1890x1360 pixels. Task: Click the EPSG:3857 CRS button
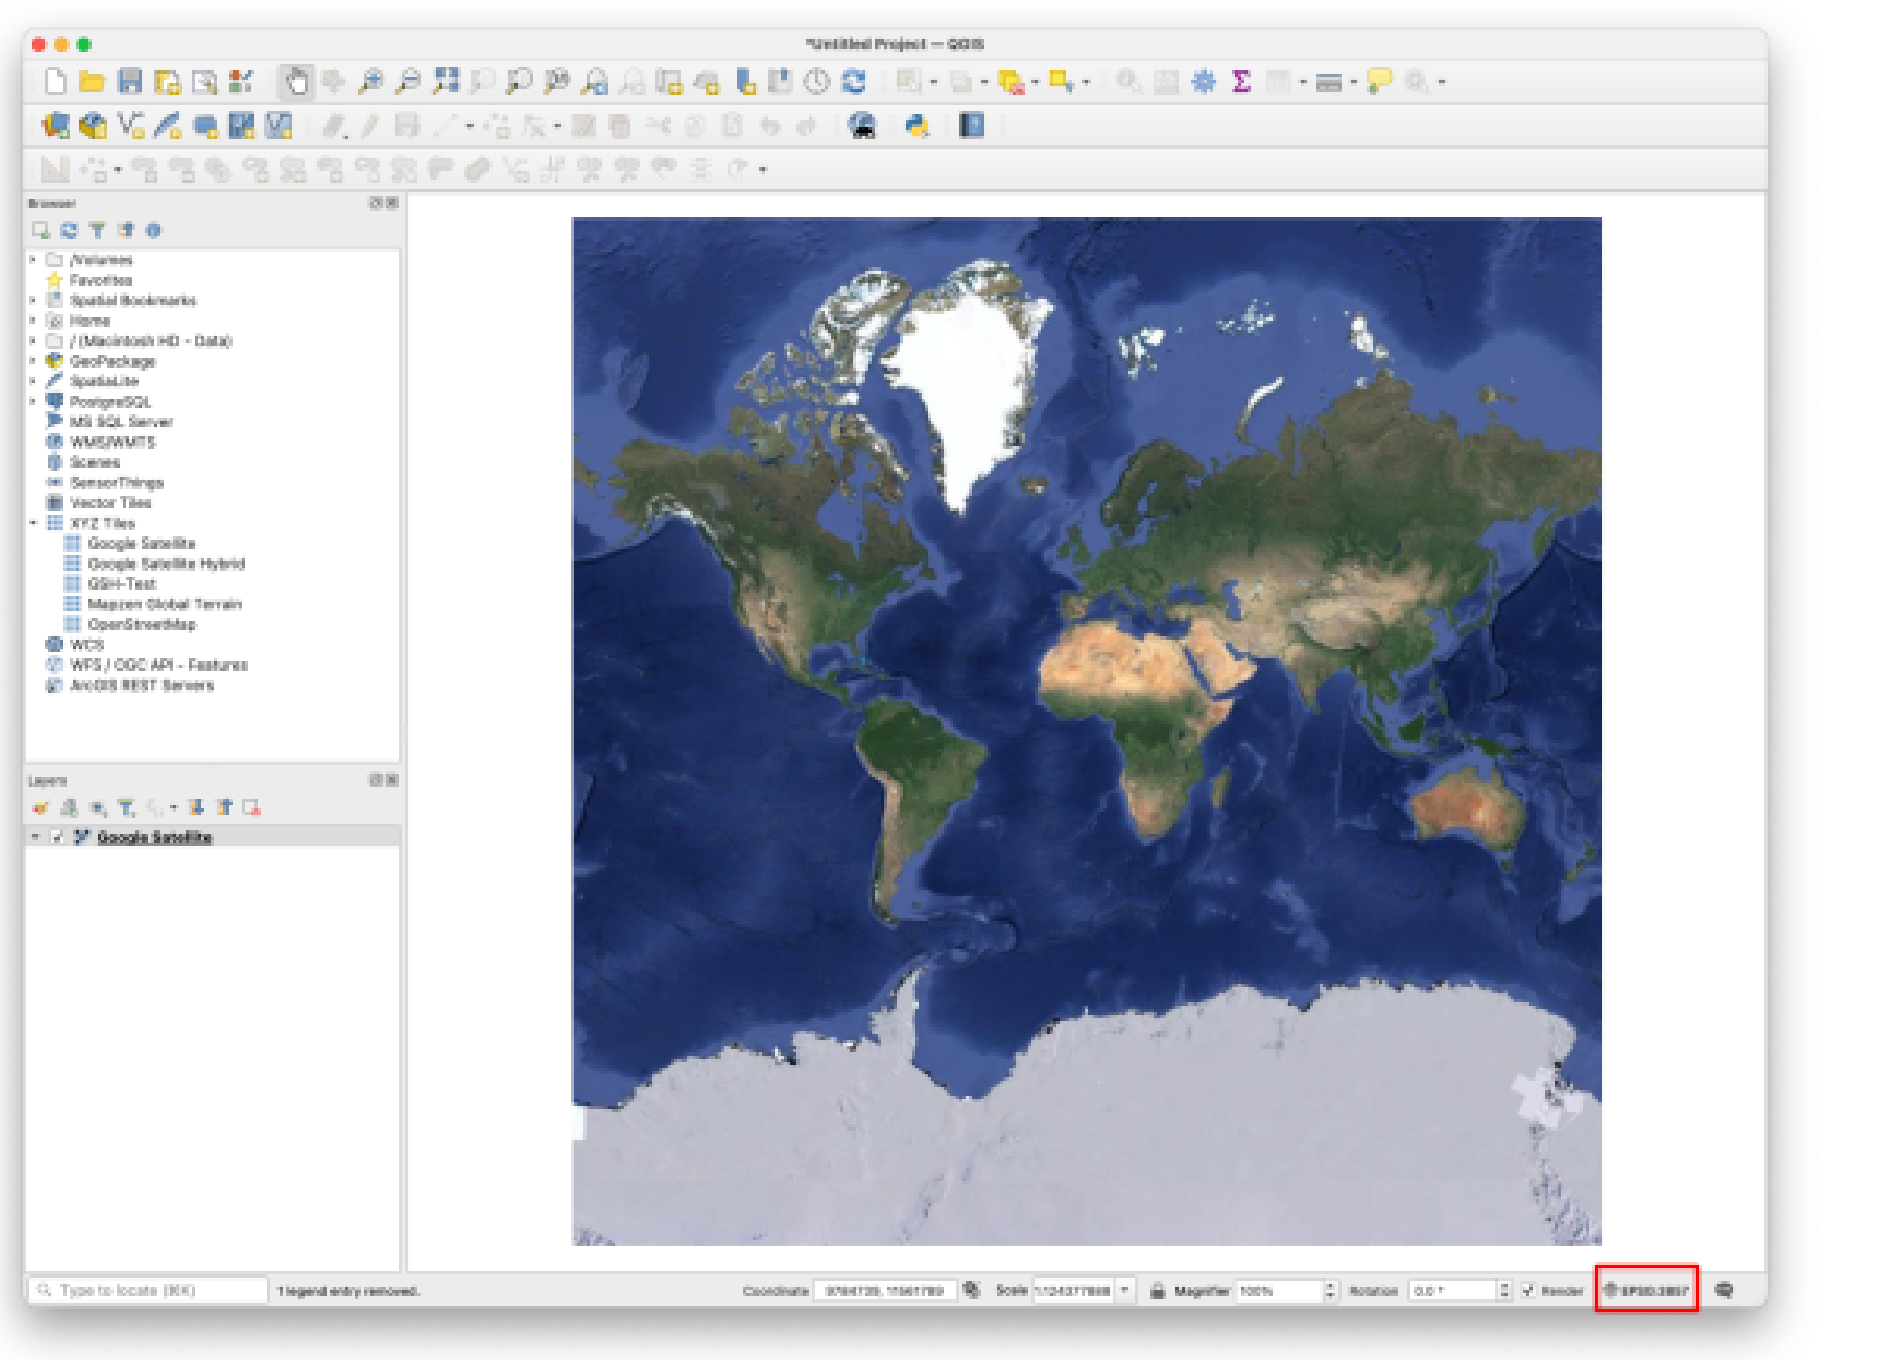point(1646,1290)
